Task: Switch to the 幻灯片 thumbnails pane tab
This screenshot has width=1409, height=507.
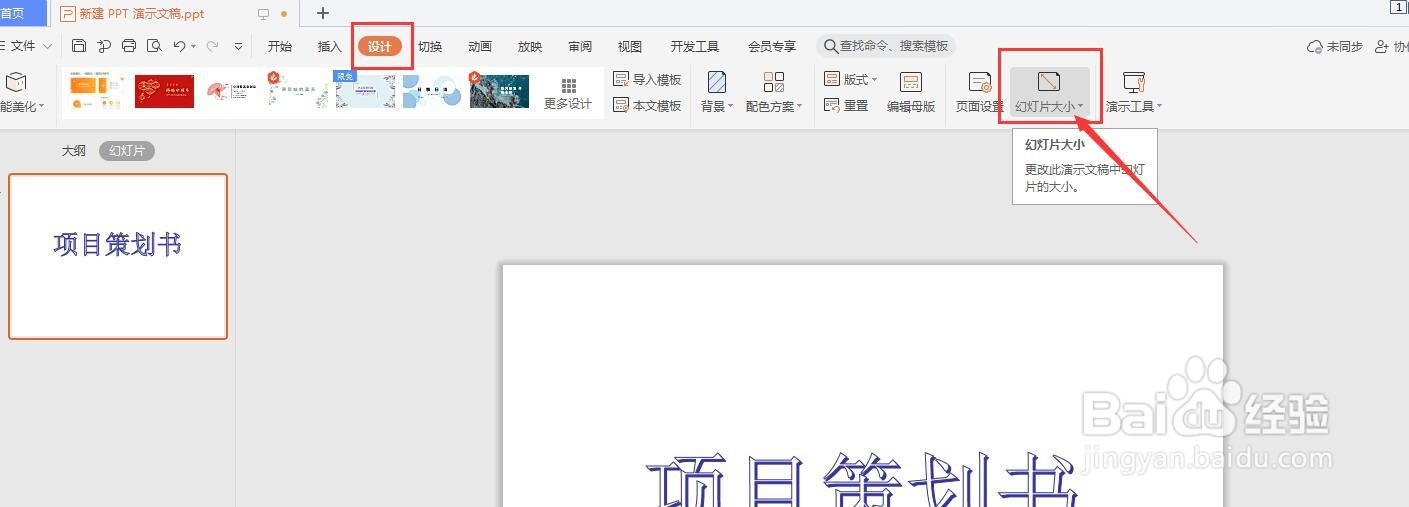Action: 127,151
